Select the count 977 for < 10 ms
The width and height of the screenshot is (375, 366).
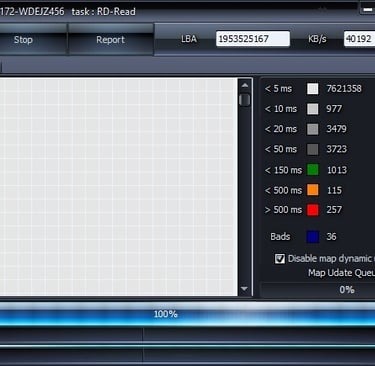click(334, 109)
